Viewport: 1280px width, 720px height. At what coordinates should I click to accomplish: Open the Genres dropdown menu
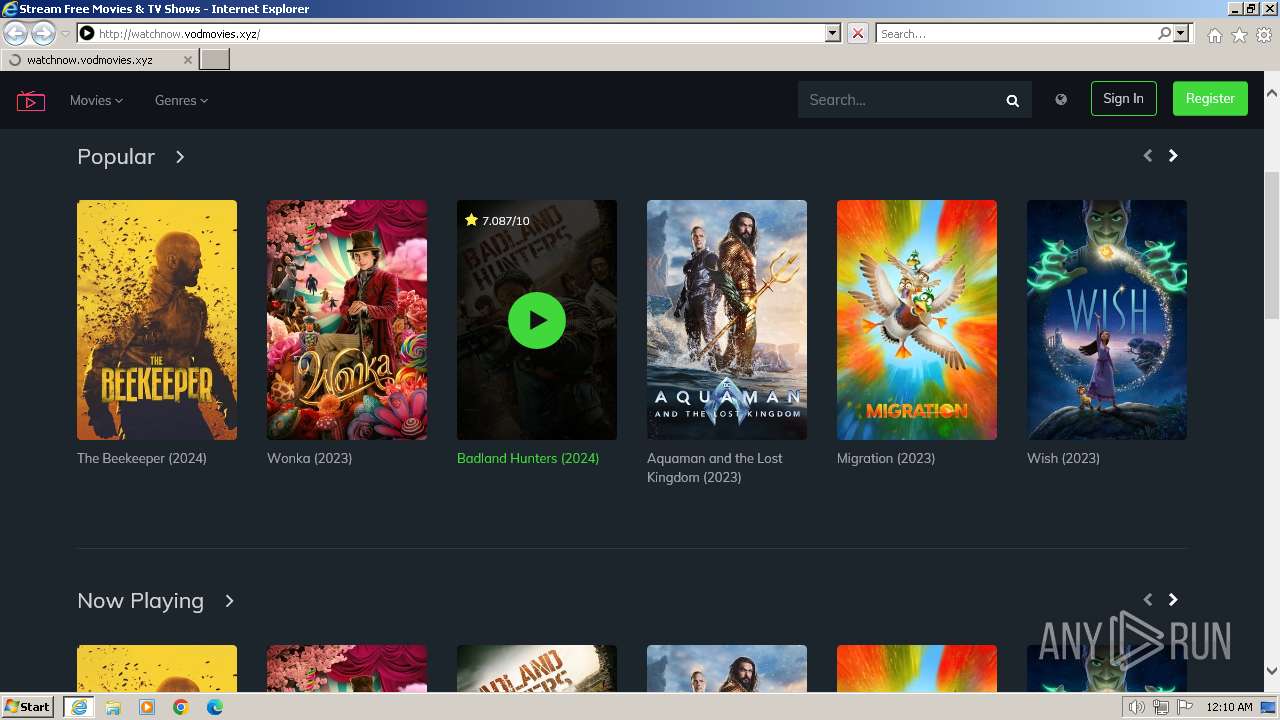click(181, 100)
